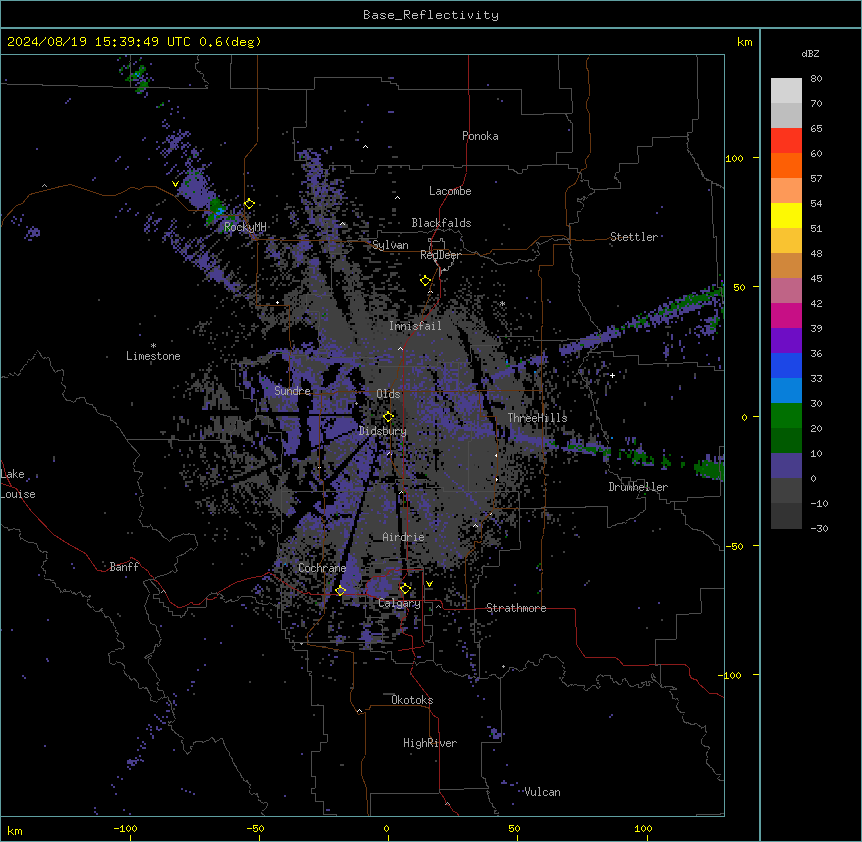Click the Stettler city label
This screenshot has height=842, width=862.
pos(634,237)
